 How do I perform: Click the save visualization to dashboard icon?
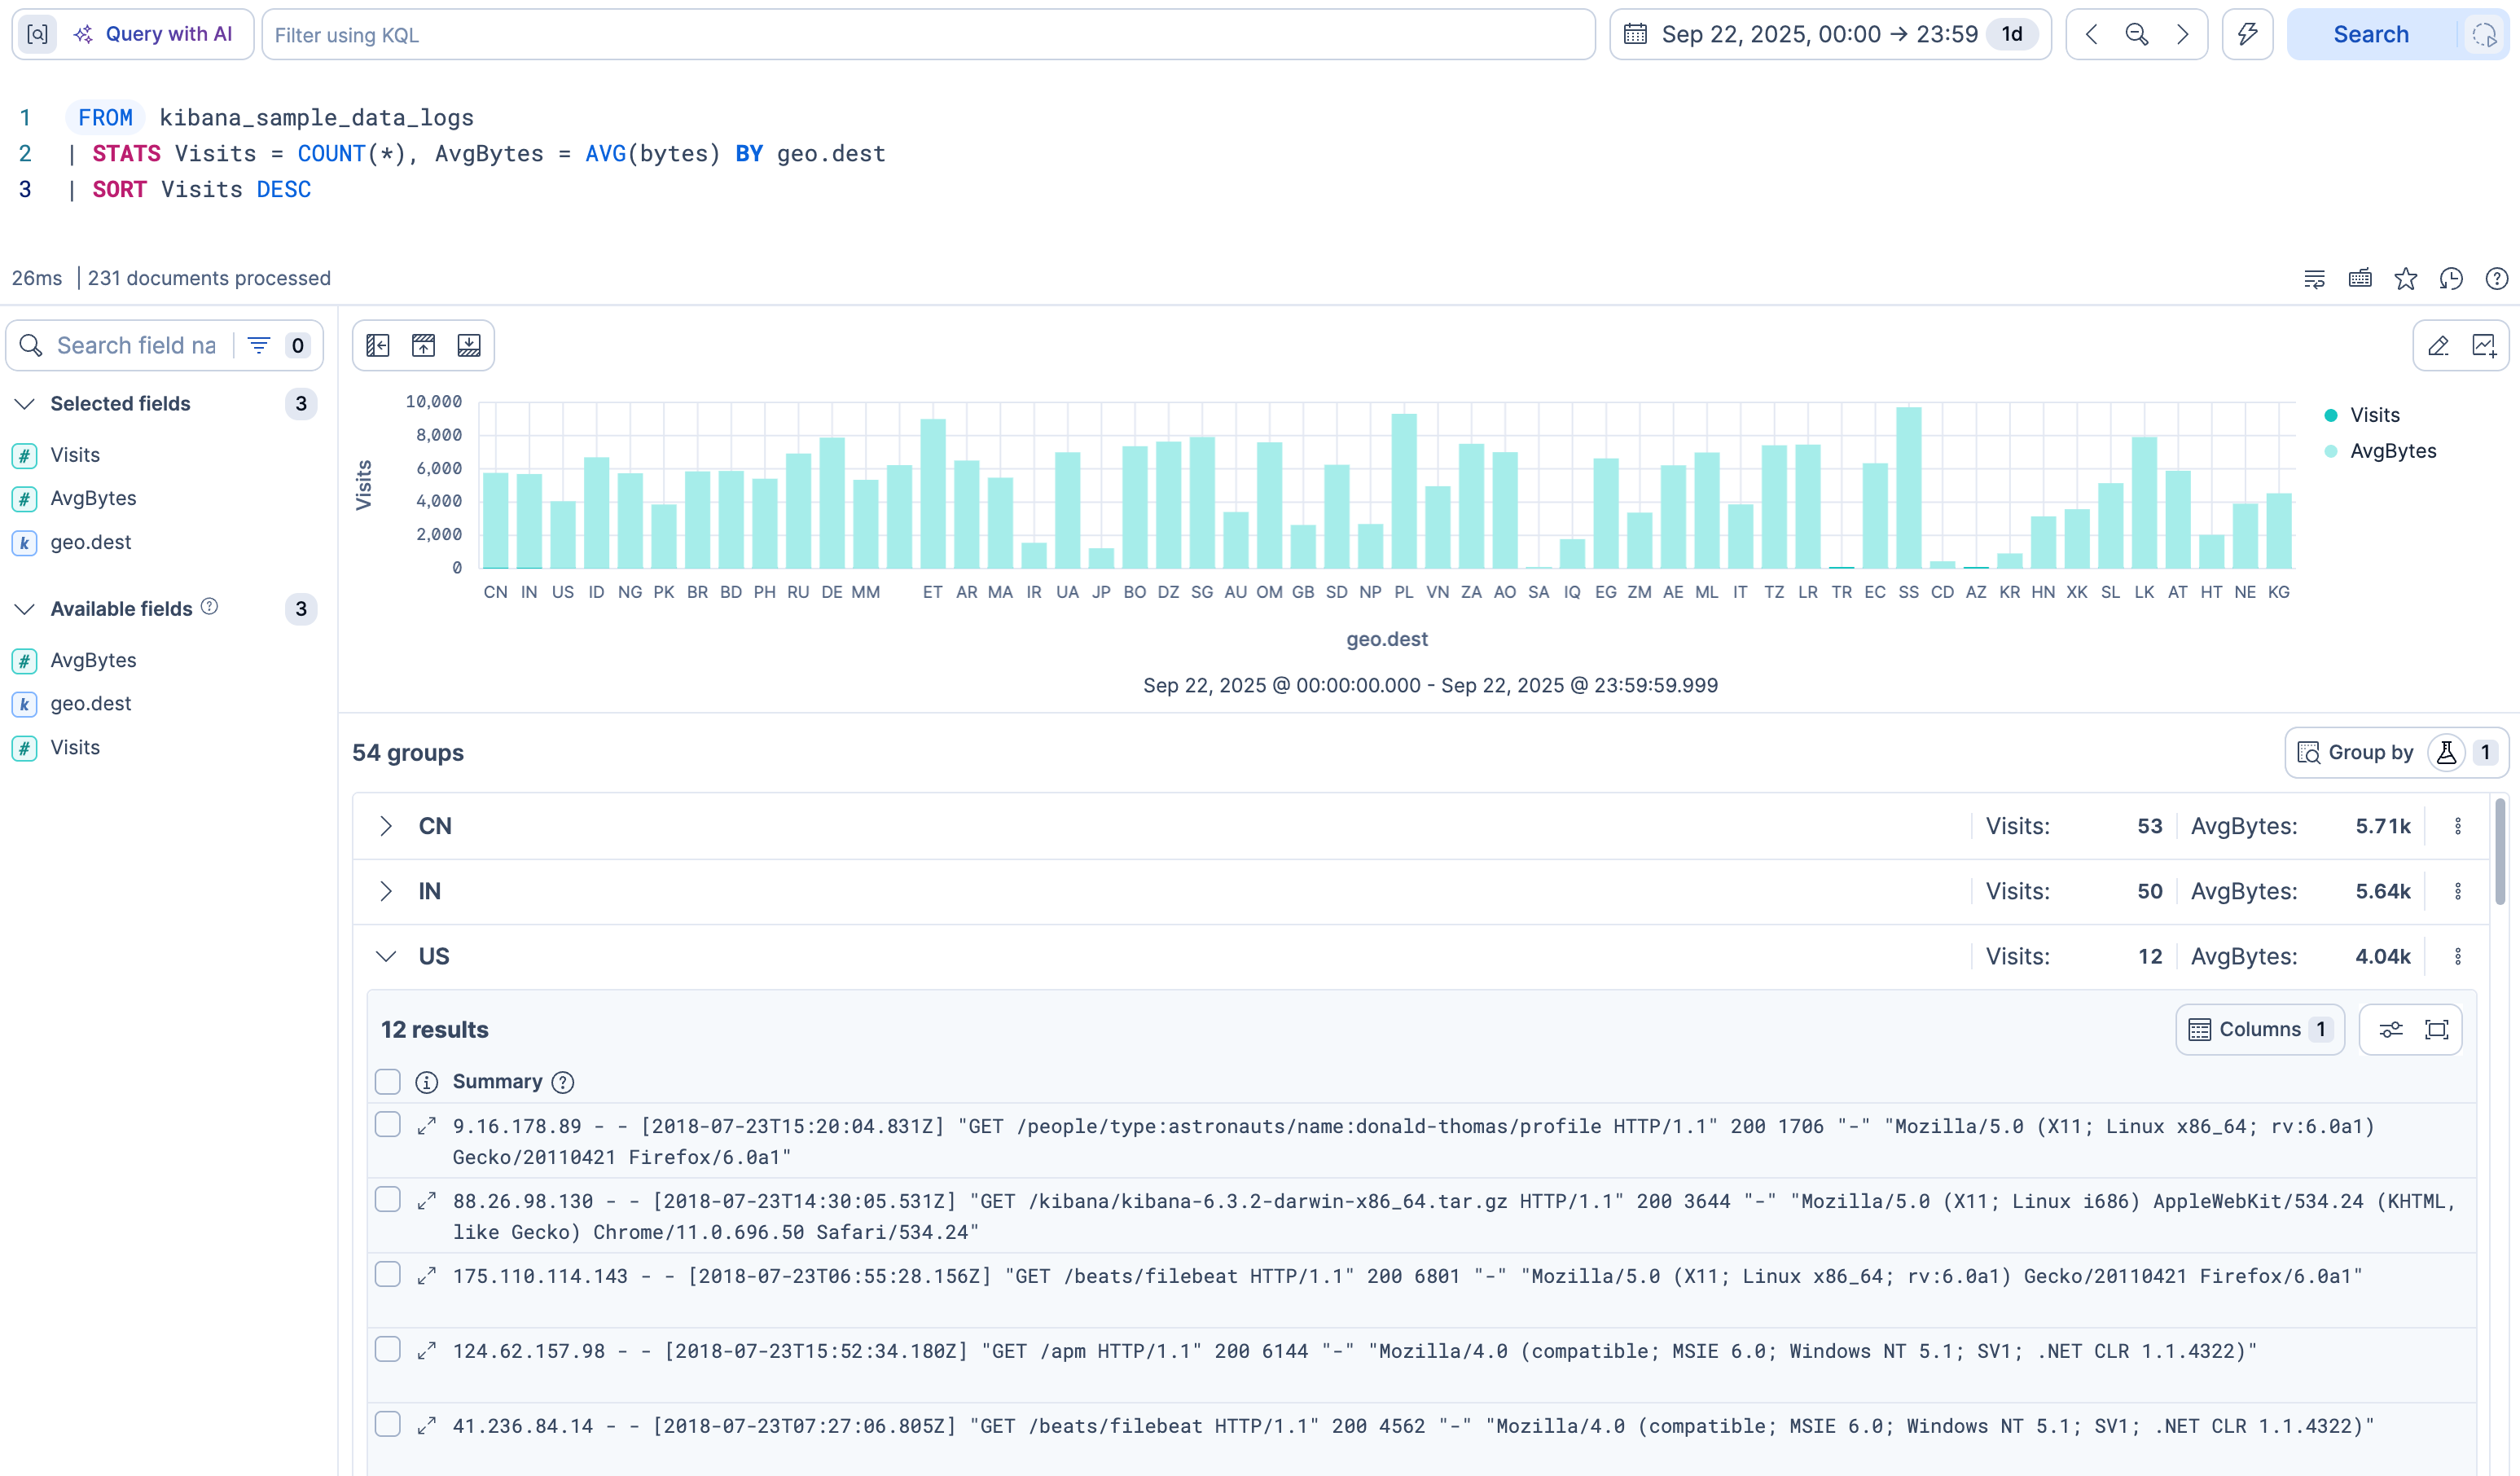coord(2484,346)
